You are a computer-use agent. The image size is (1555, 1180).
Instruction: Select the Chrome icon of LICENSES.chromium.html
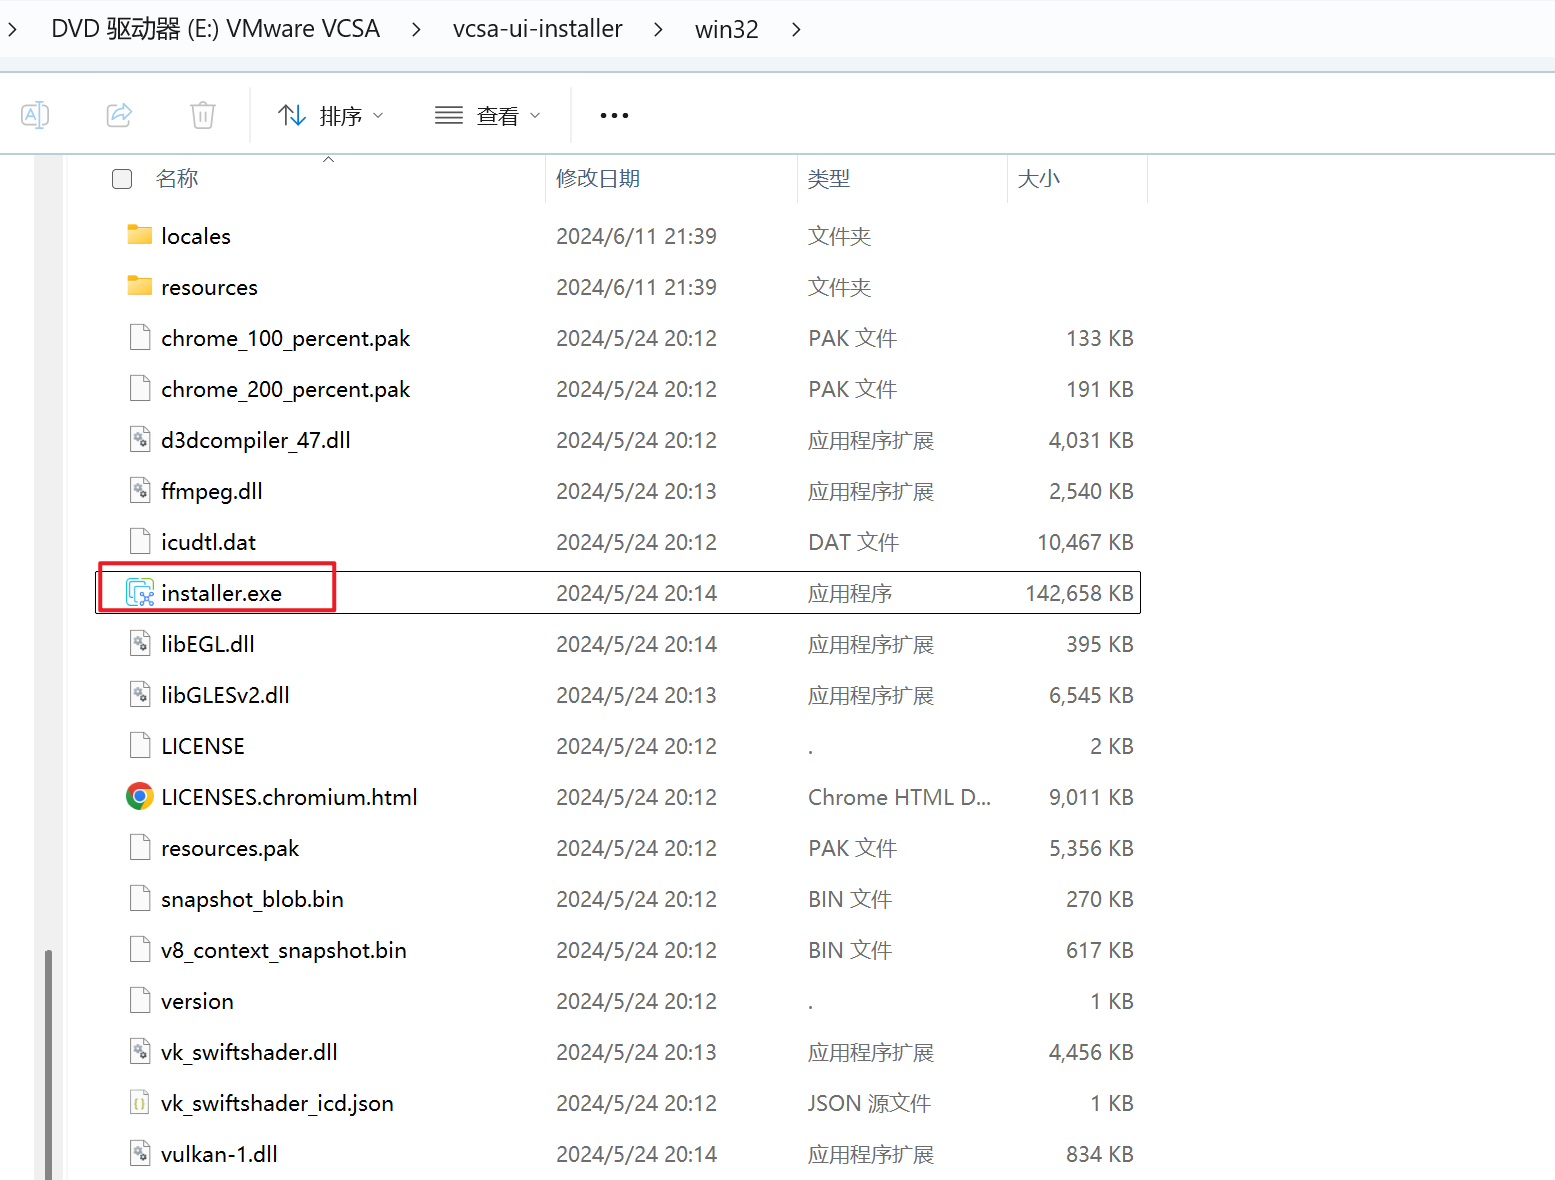[x=140, y=796]
